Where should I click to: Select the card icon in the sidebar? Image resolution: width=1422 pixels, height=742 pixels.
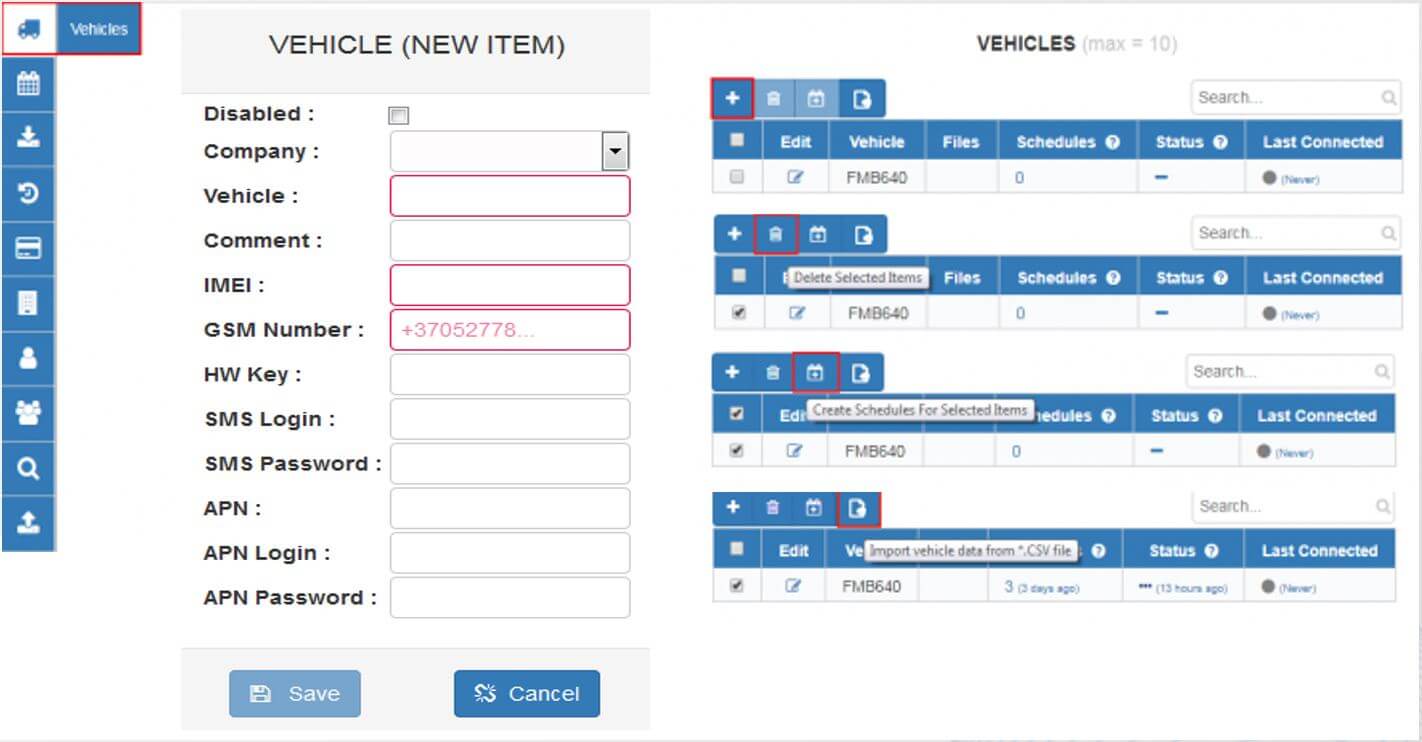pos(28,247)
